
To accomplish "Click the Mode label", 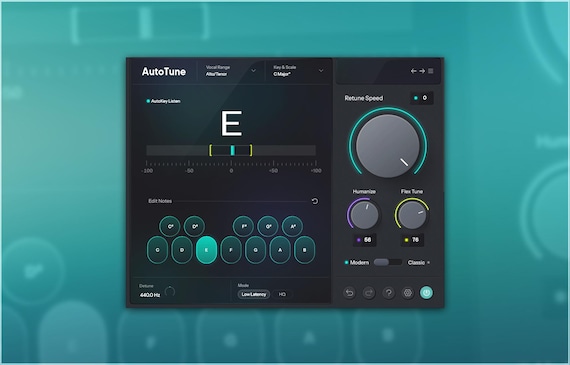I will (x=243, y=285).
